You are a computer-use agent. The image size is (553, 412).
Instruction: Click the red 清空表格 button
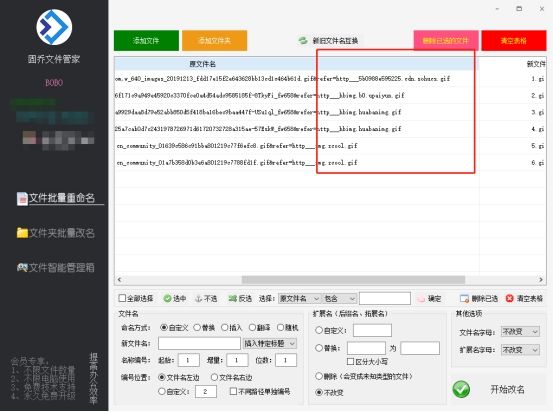point(514,41)
